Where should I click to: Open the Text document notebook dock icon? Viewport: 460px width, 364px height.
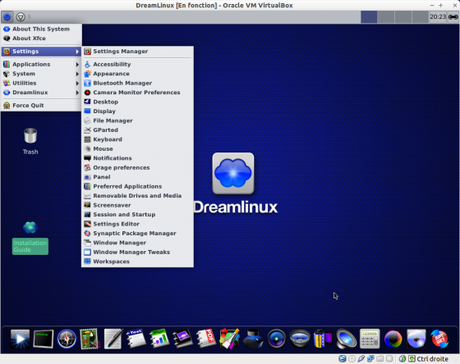[x=136, y=339]
